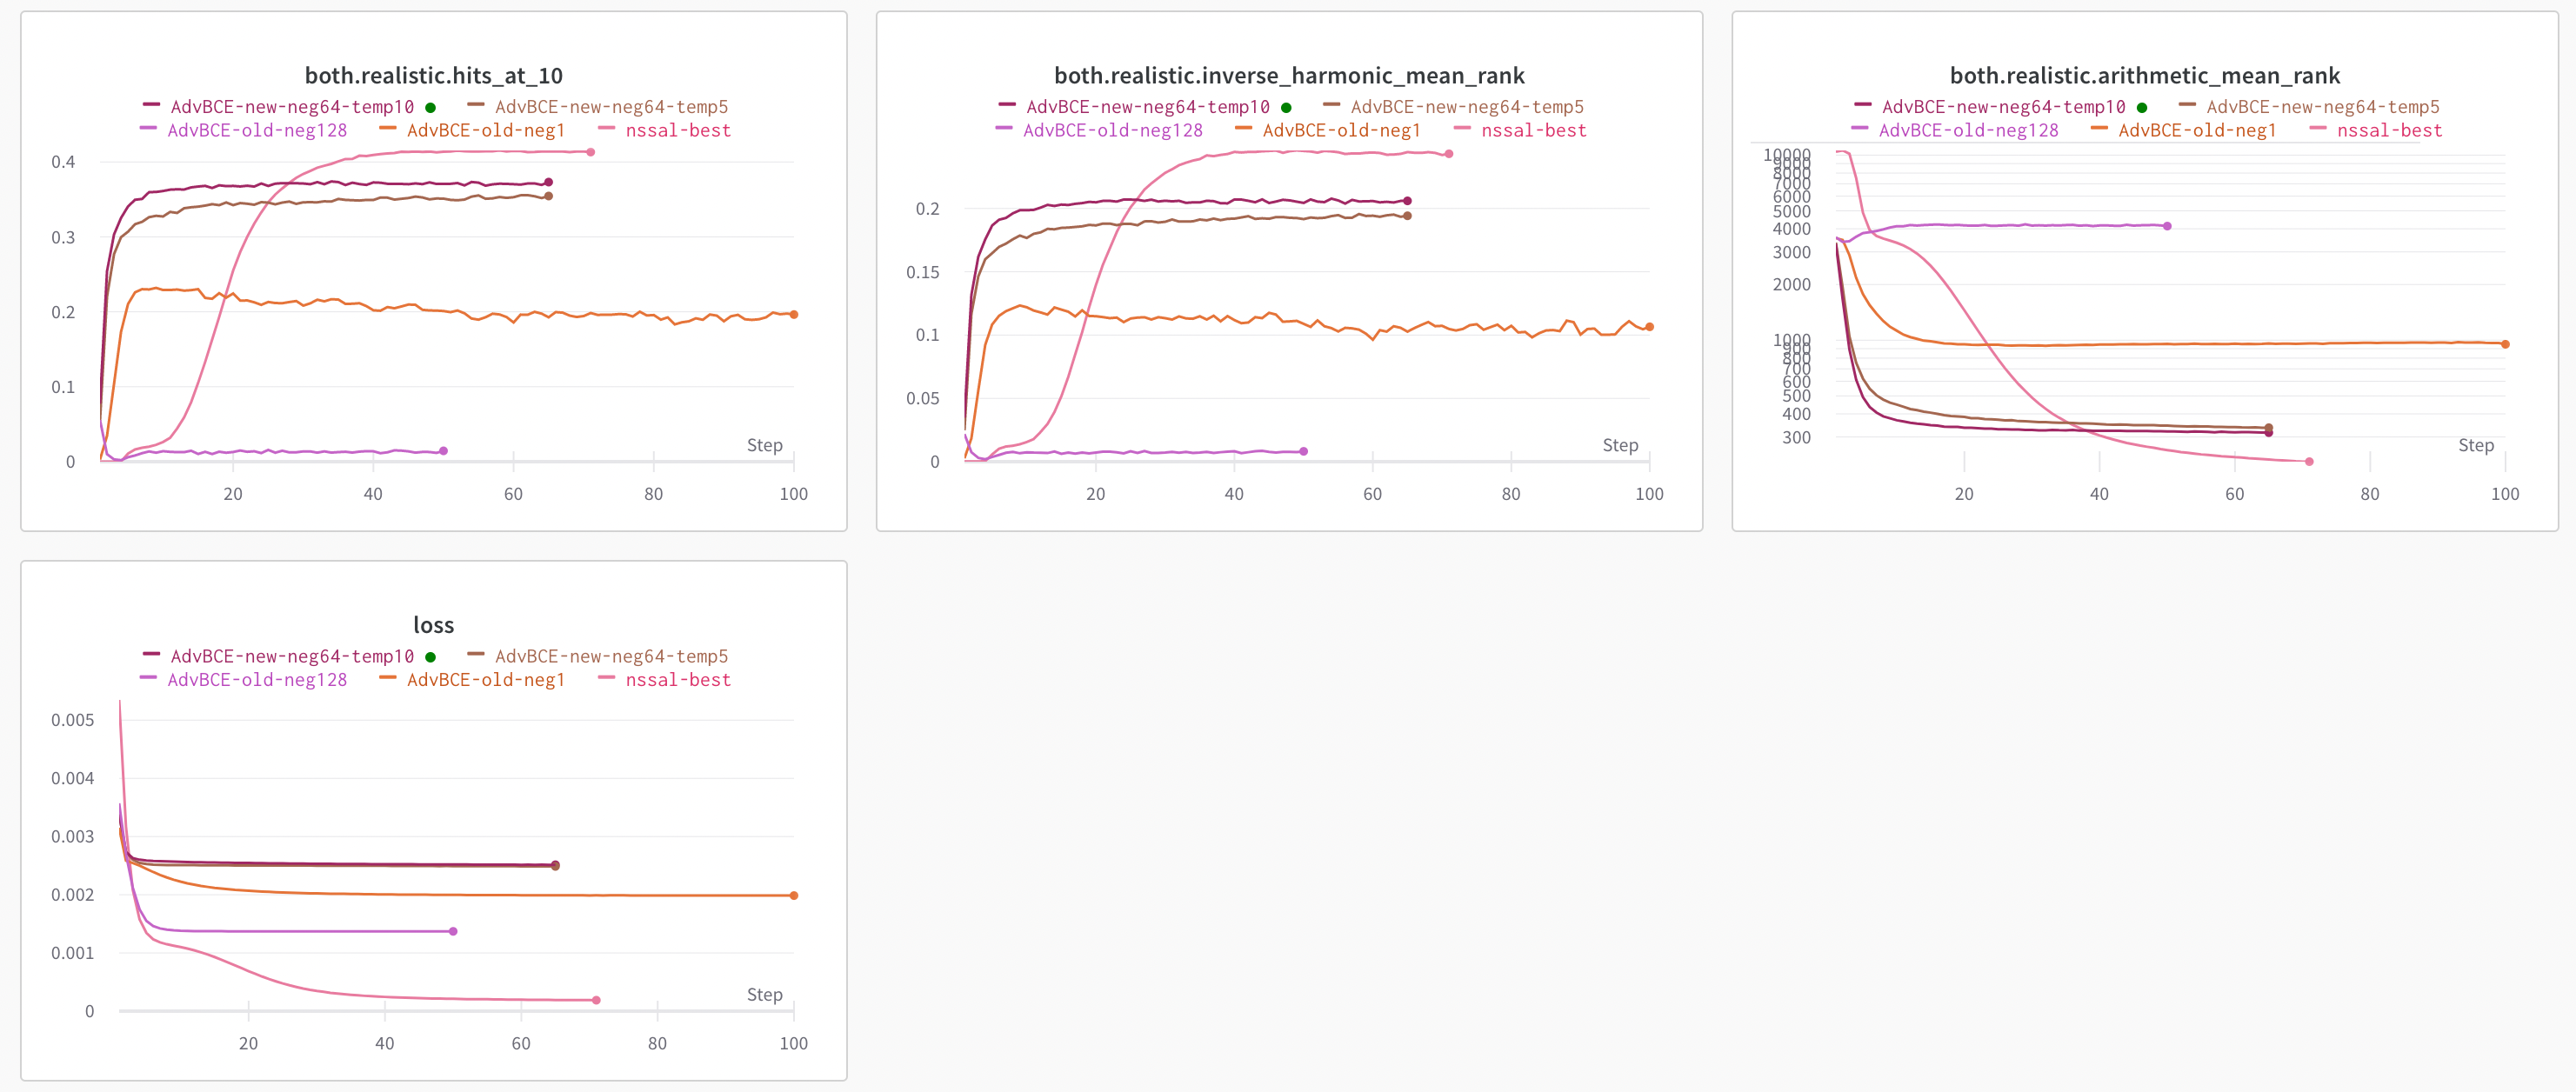Click green dot beside AdvBCE-new-neg64-temp10 in hits_at_10 legend

(x=430, y=108)
